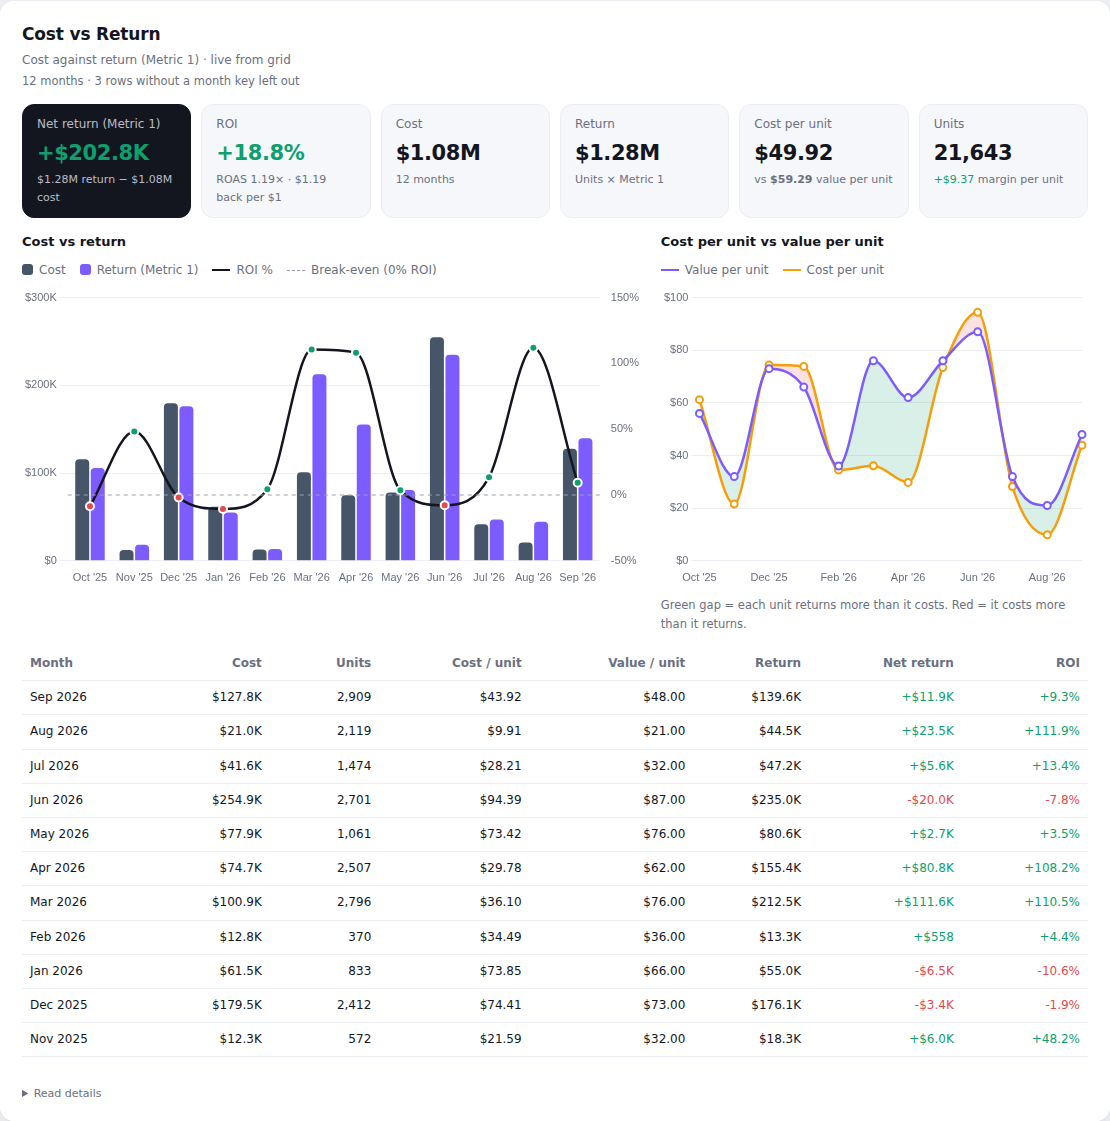The image size is (1110, 1121).
Task: Open the Net return (Metric 1) card
Action: tap(106, 161)
